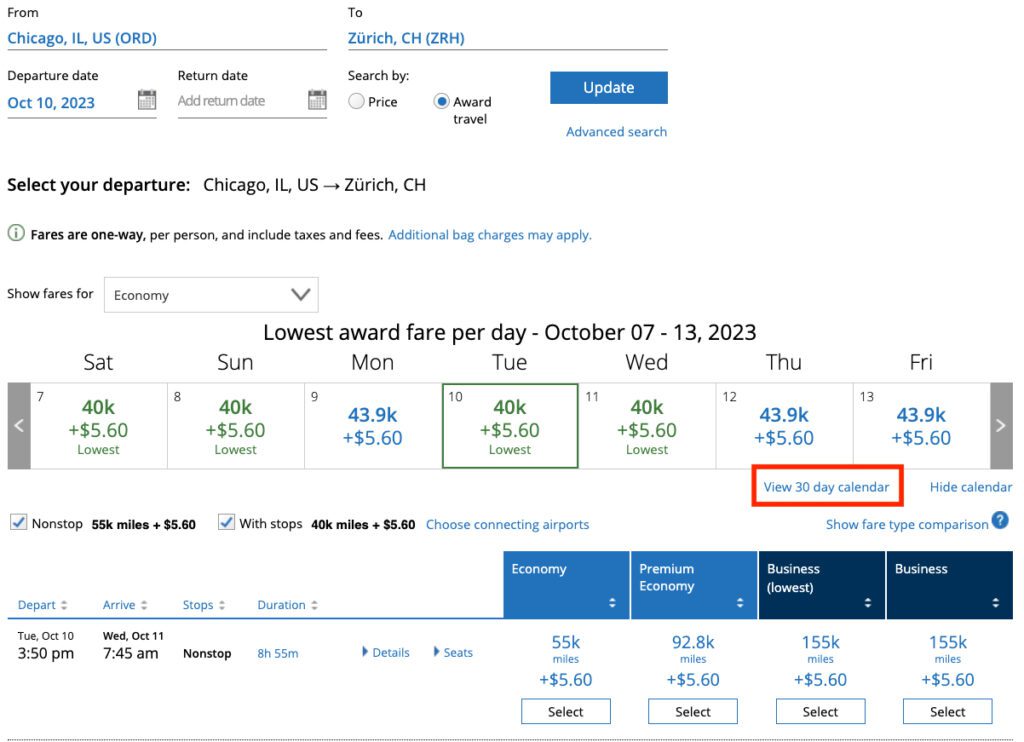This screenshot has height=742, width=1024.
Task: Click the next week arrow in calendar
Action: tap(1001, 426)
